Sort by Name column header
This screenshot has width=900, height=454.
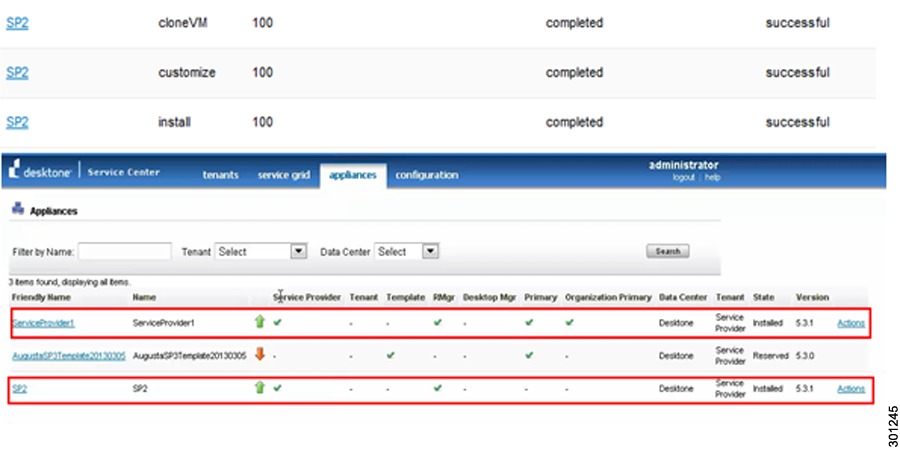point(144,297)
